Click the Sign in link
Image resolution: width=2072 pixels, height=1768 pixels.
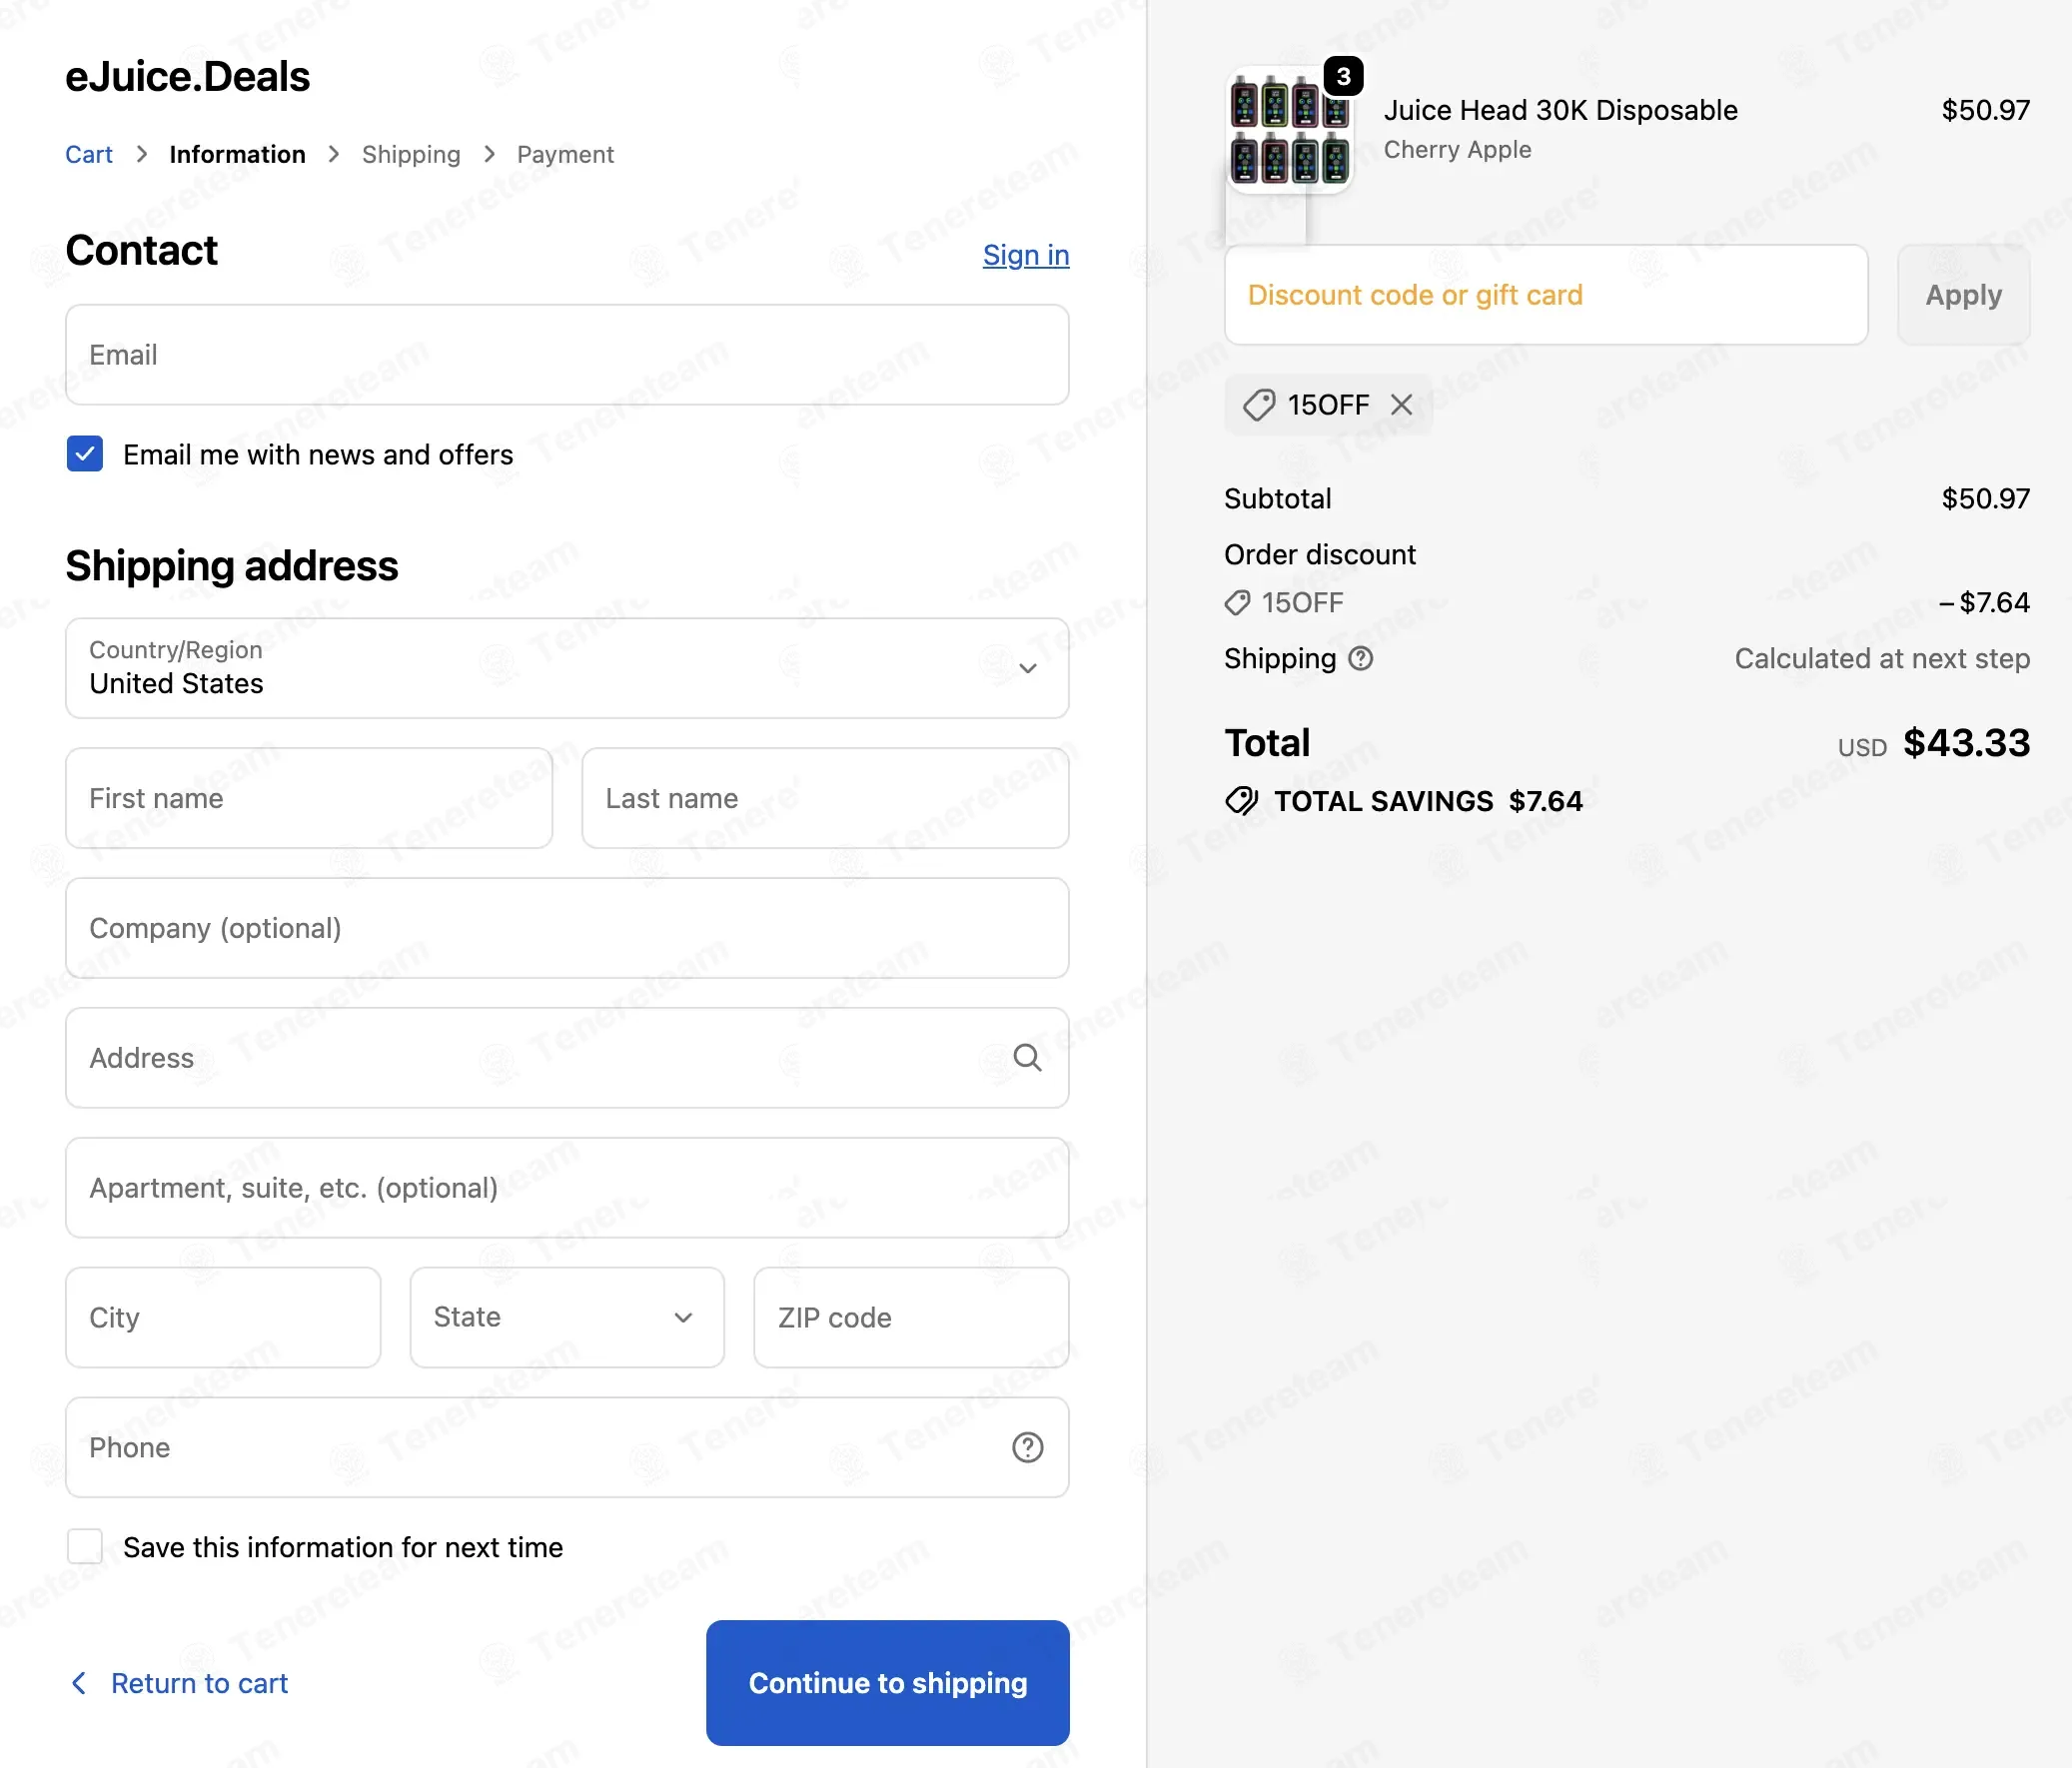(x=1026, y=255)
